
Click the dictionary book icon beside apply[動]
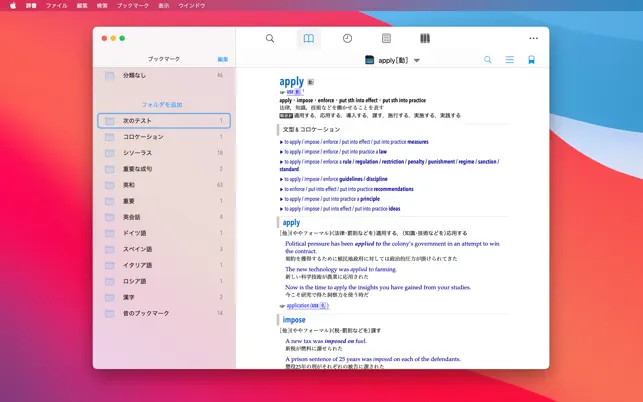tap(369, 60)
